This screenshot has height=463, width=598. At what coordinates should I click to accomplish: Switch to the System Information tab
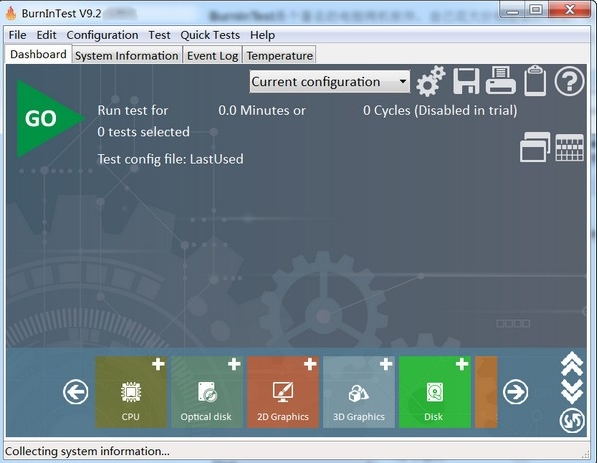point(127,56)
